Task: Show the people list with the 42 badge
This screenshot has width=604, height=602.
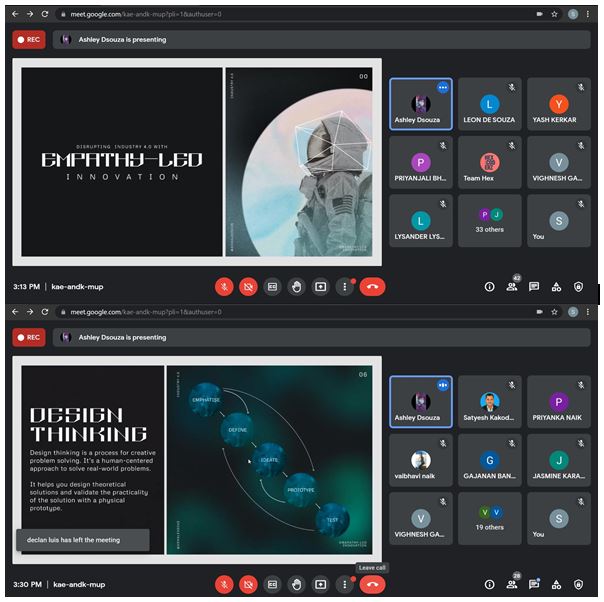Action: click(x=512, y=287)
